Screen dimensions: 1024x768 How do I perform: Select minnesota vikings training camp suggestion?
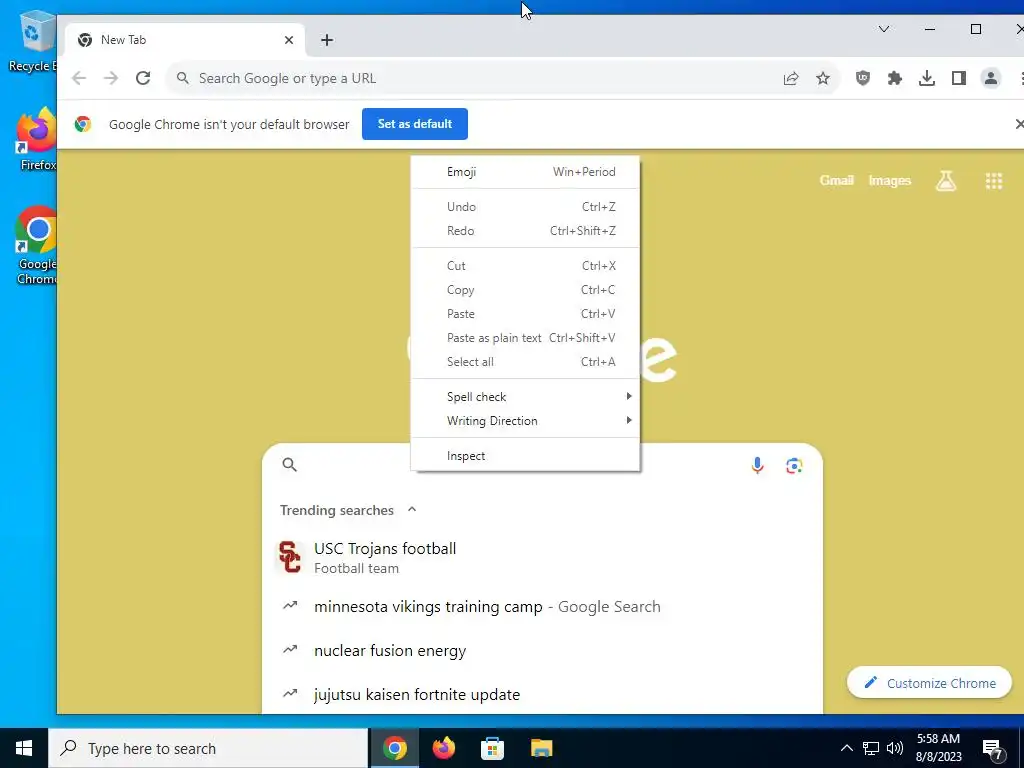tap(542, 607)
